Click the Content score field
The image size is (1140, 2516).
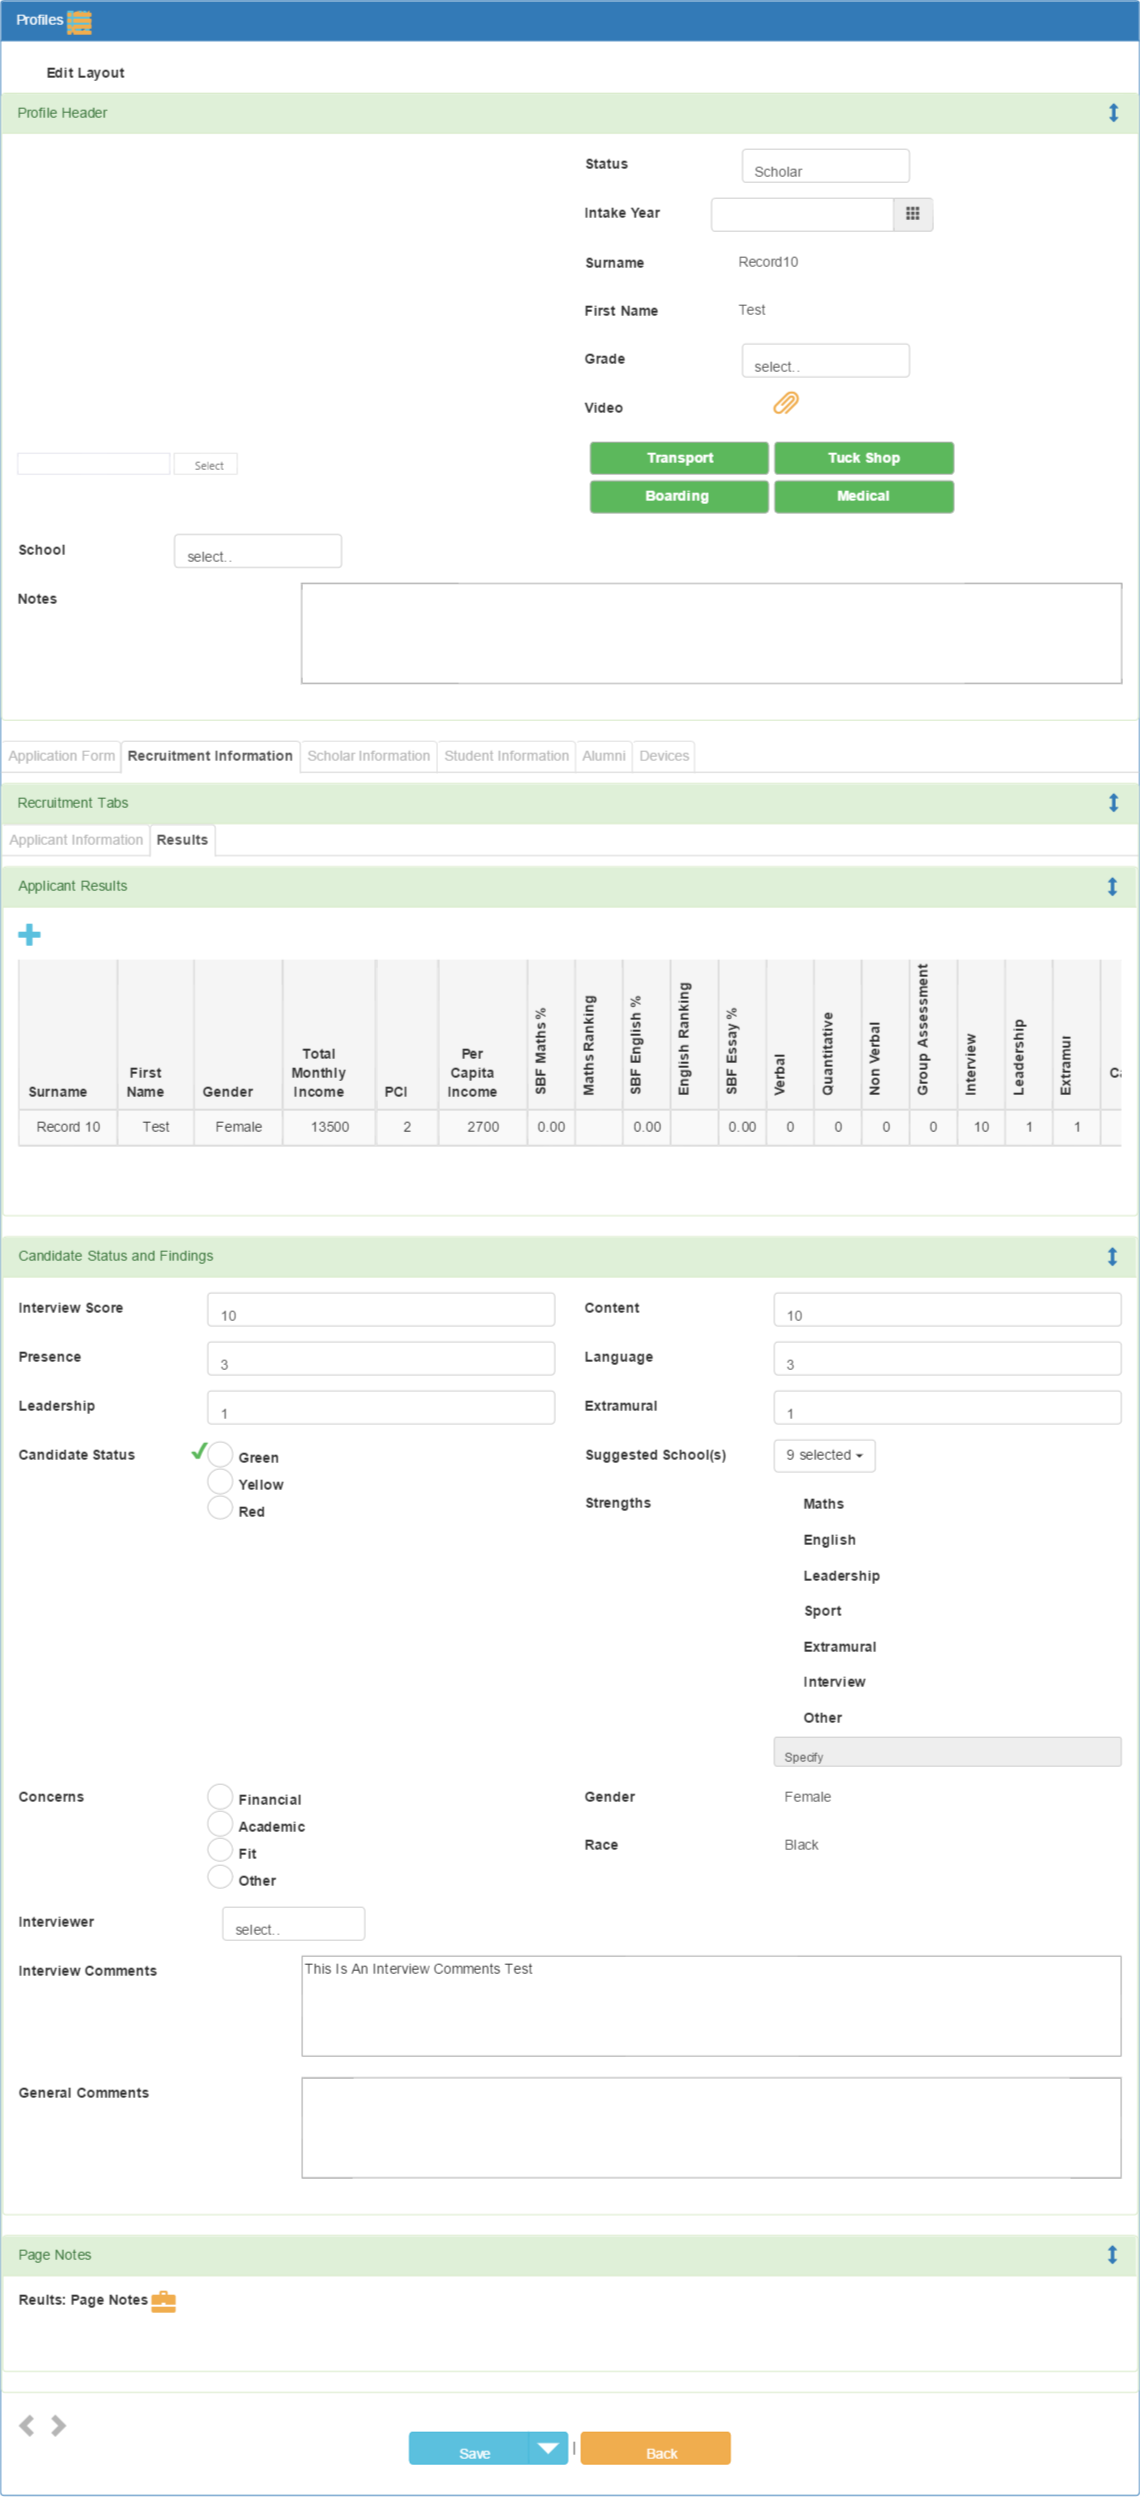947,1310
